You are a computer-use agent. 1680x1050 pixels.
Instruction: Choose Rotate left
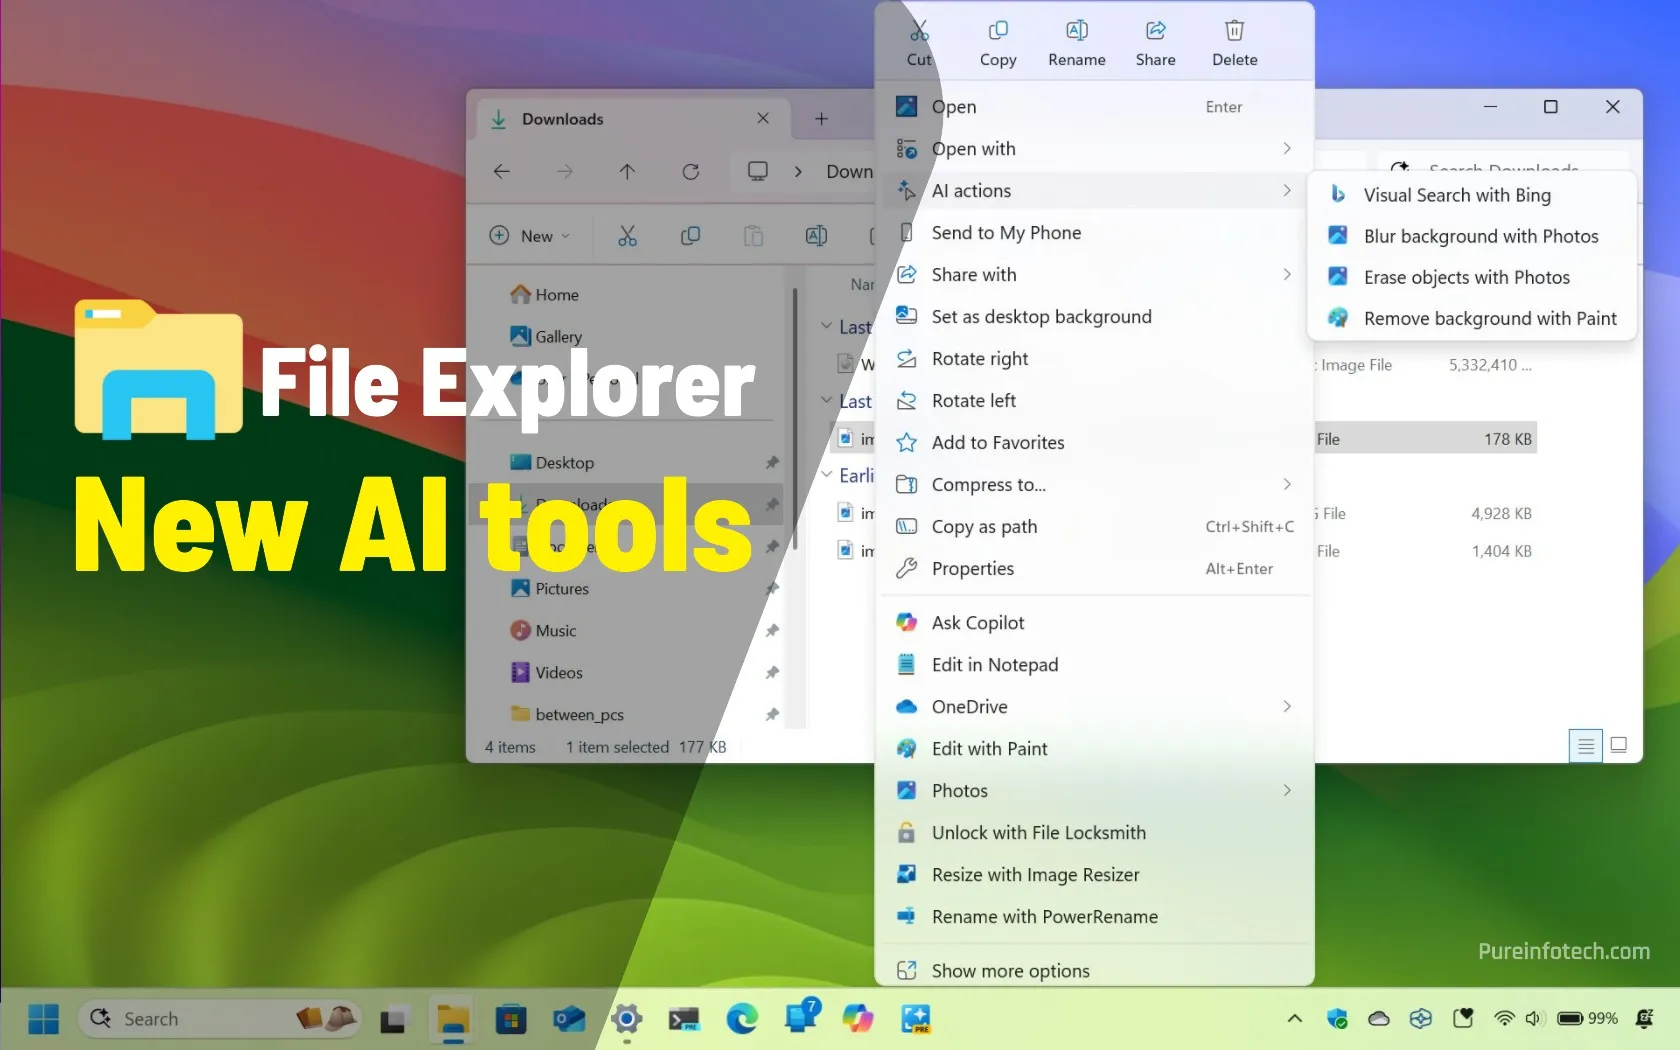pos(1095,401)
